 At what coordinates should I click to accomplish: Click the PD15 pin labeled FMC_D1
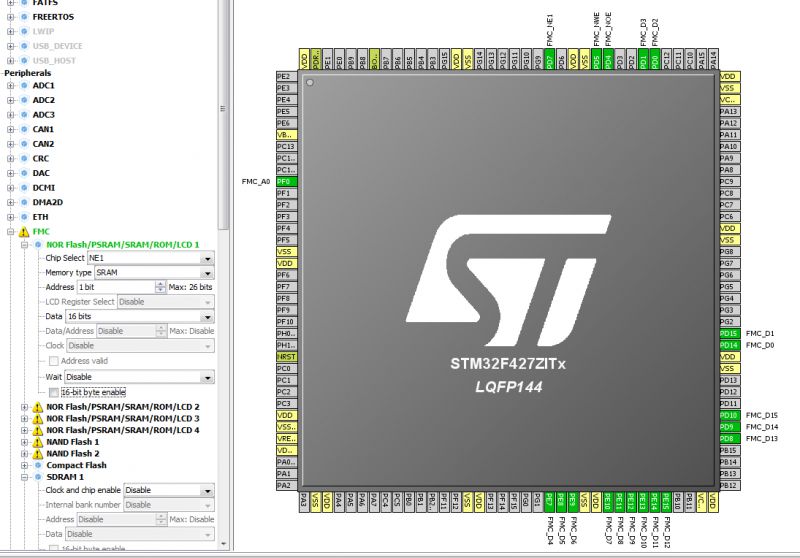730,334
